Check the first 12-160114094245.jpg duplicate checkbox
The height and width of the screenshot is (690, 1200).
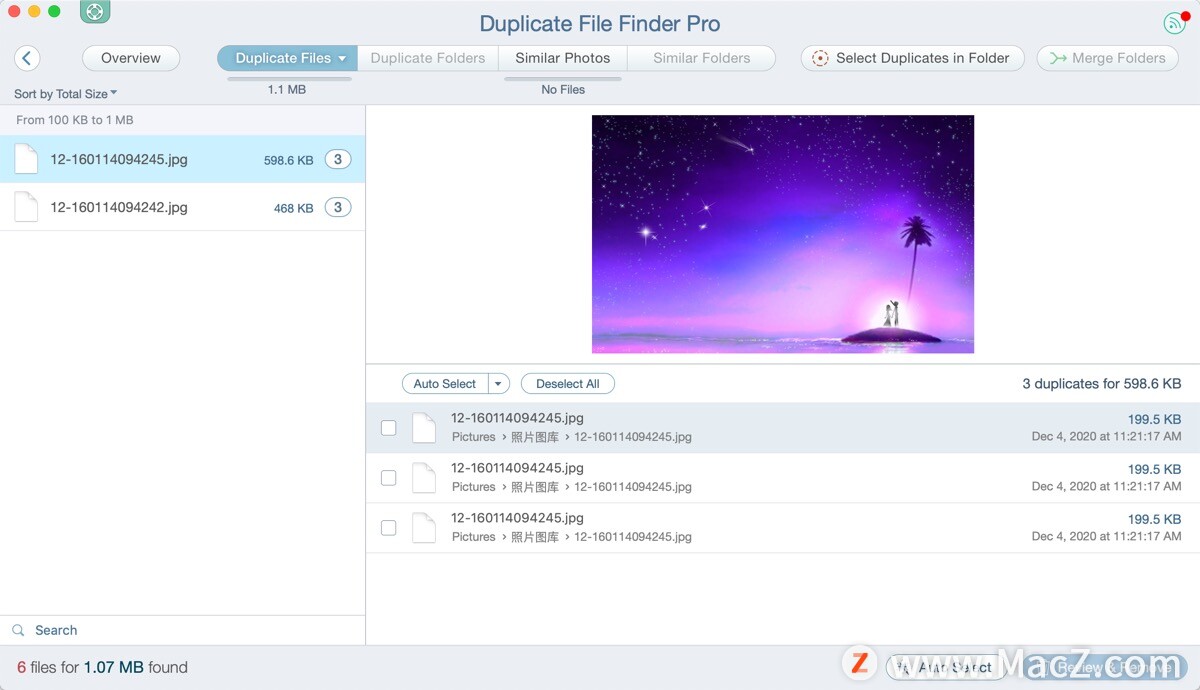388,428
